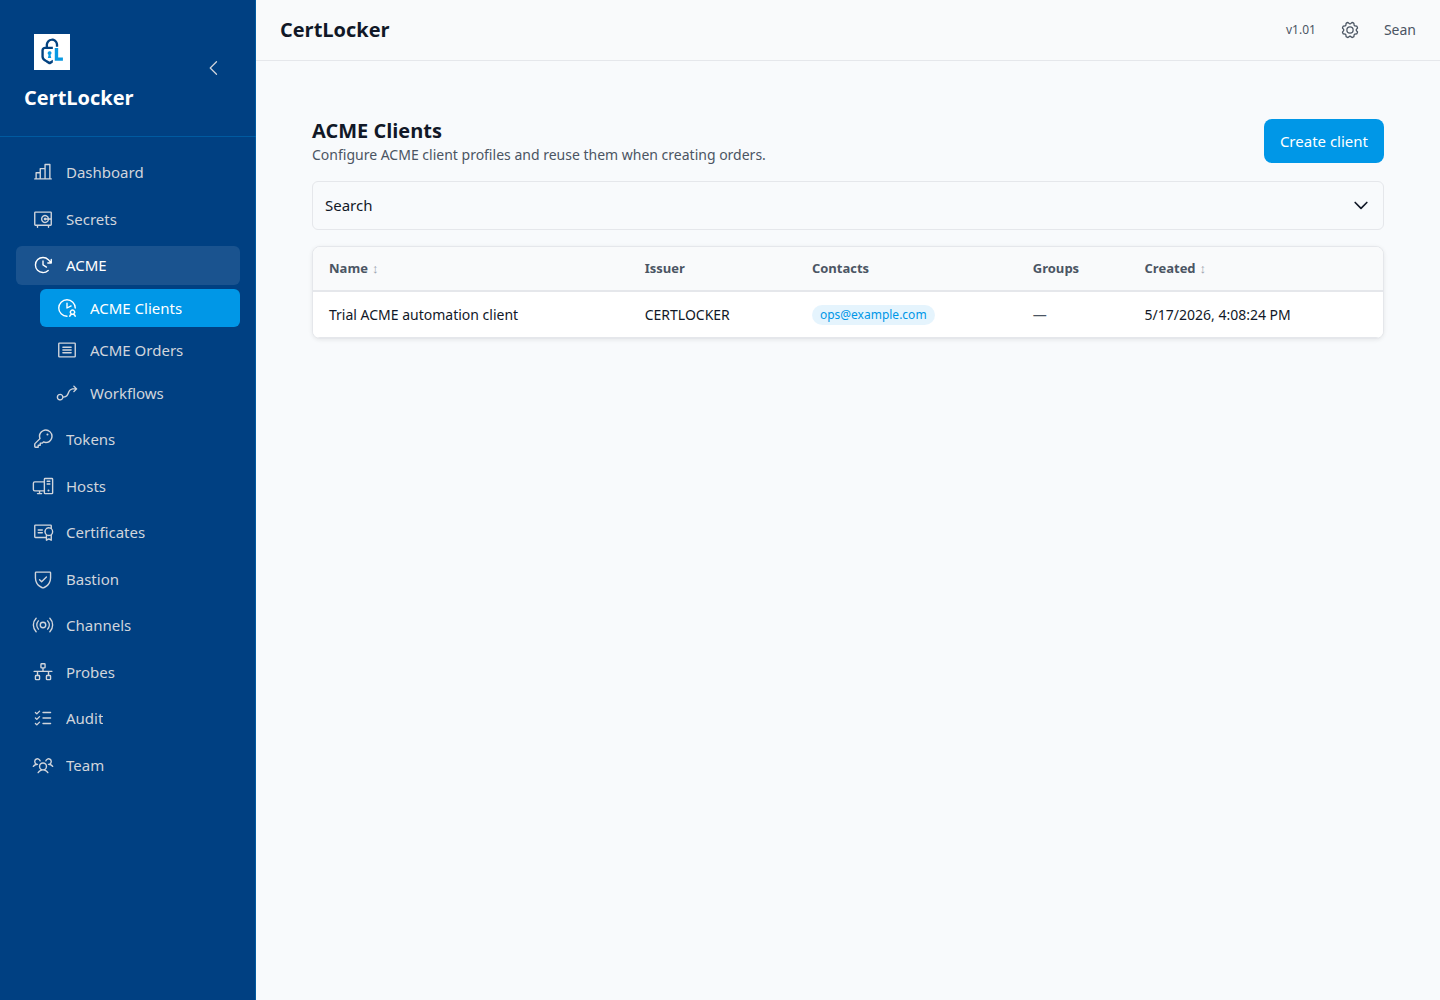
Task: Open ACME Orders submenu item
Action: [140, 350]
